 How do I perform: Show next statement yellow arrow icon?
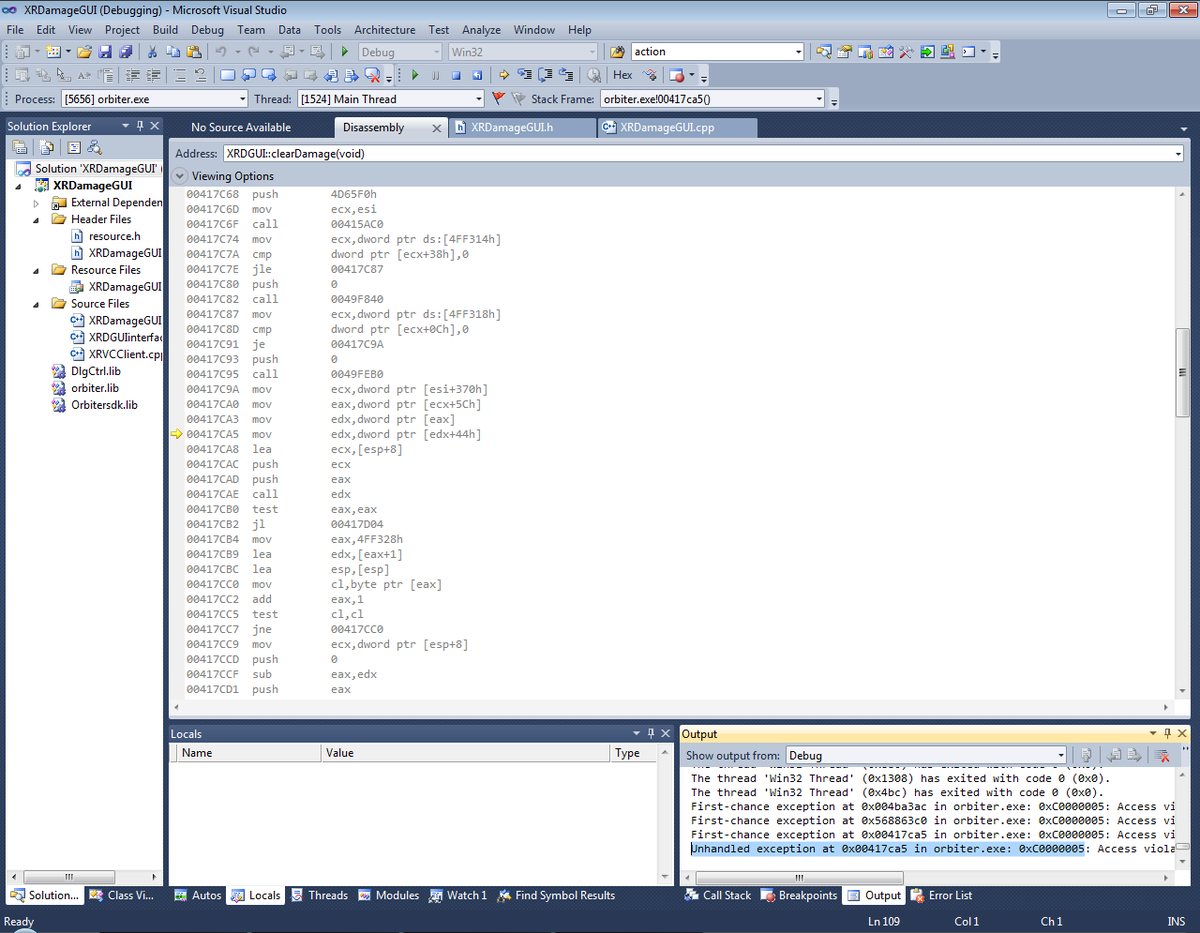[504, 75]
